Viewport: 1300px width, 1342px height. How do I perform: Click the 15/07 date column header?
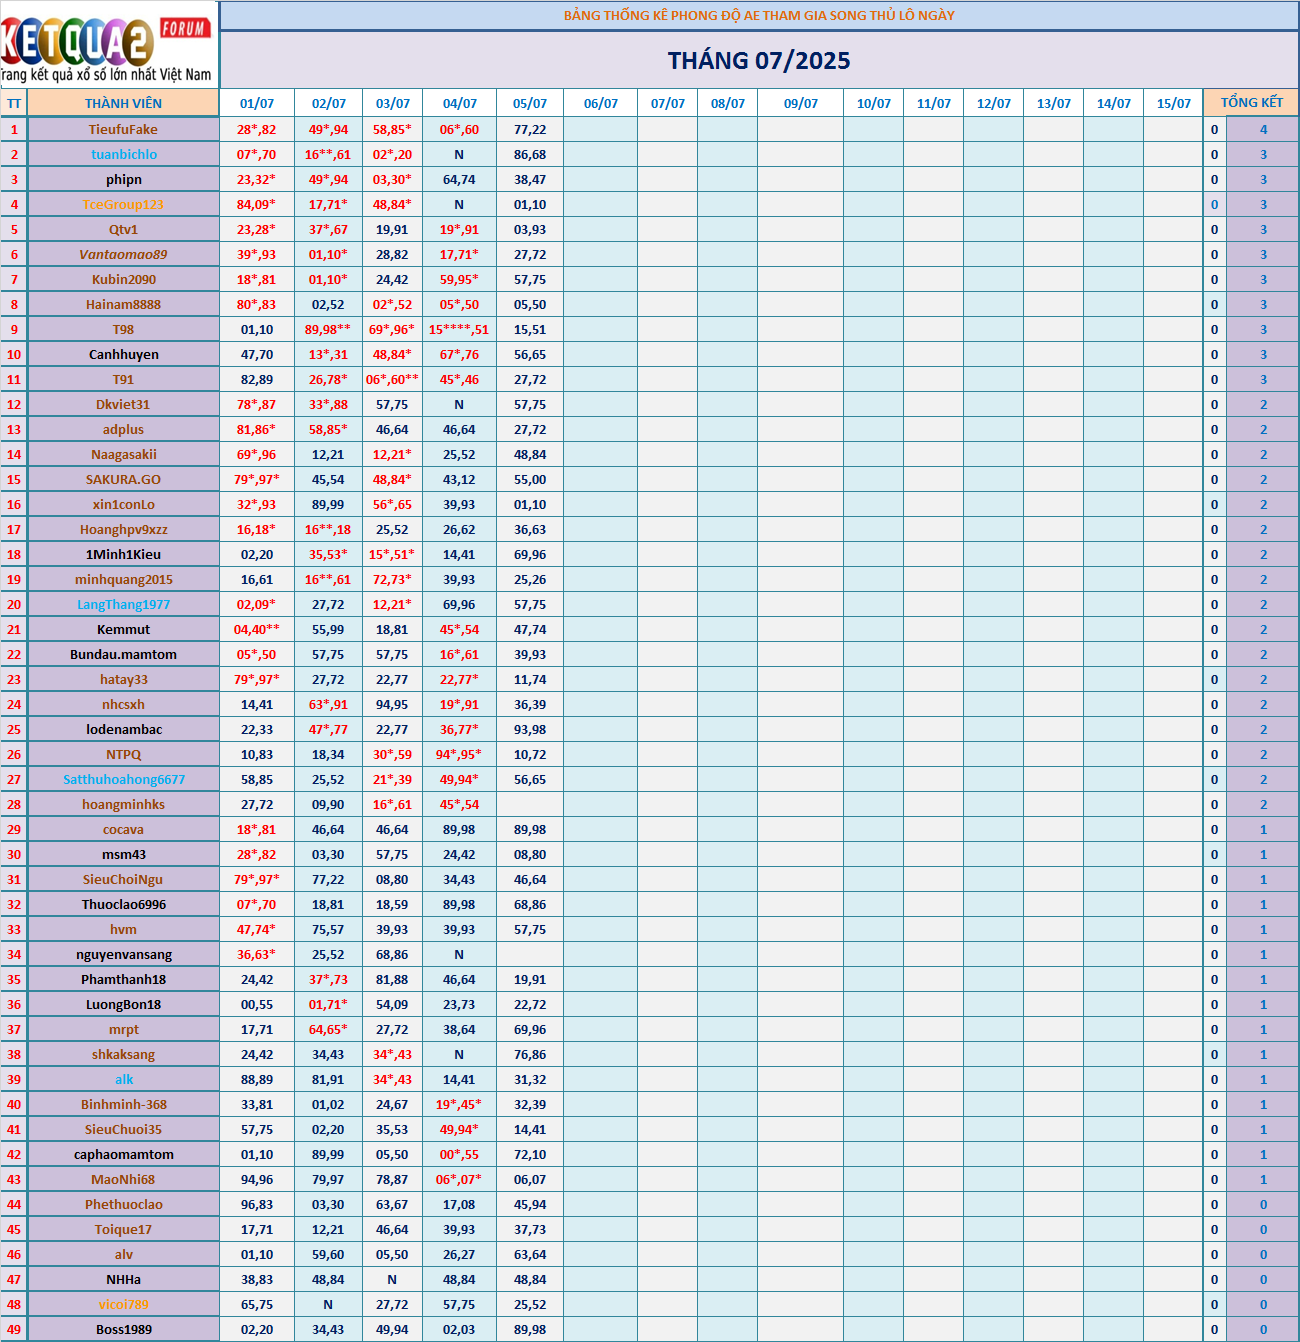1173,103
